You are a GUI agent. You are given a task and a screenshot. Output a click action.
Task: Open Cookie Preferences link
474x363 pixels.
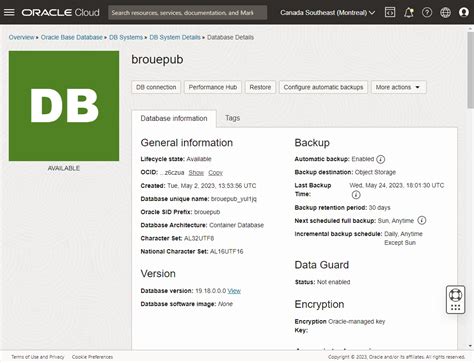pyautogui.click(x=92, y=357)
